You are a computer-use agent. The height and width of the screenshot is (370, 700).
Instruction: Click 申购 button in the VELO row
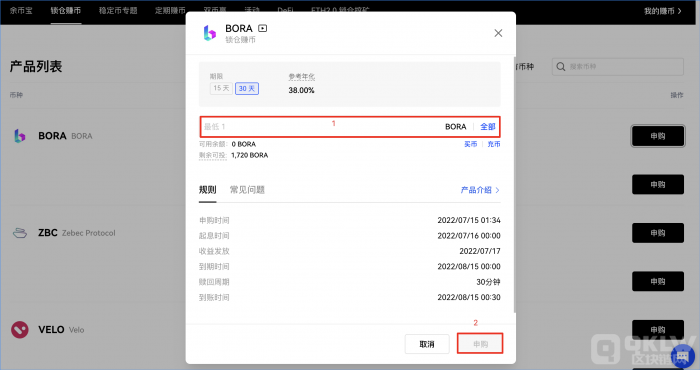[x=658, y=329]
